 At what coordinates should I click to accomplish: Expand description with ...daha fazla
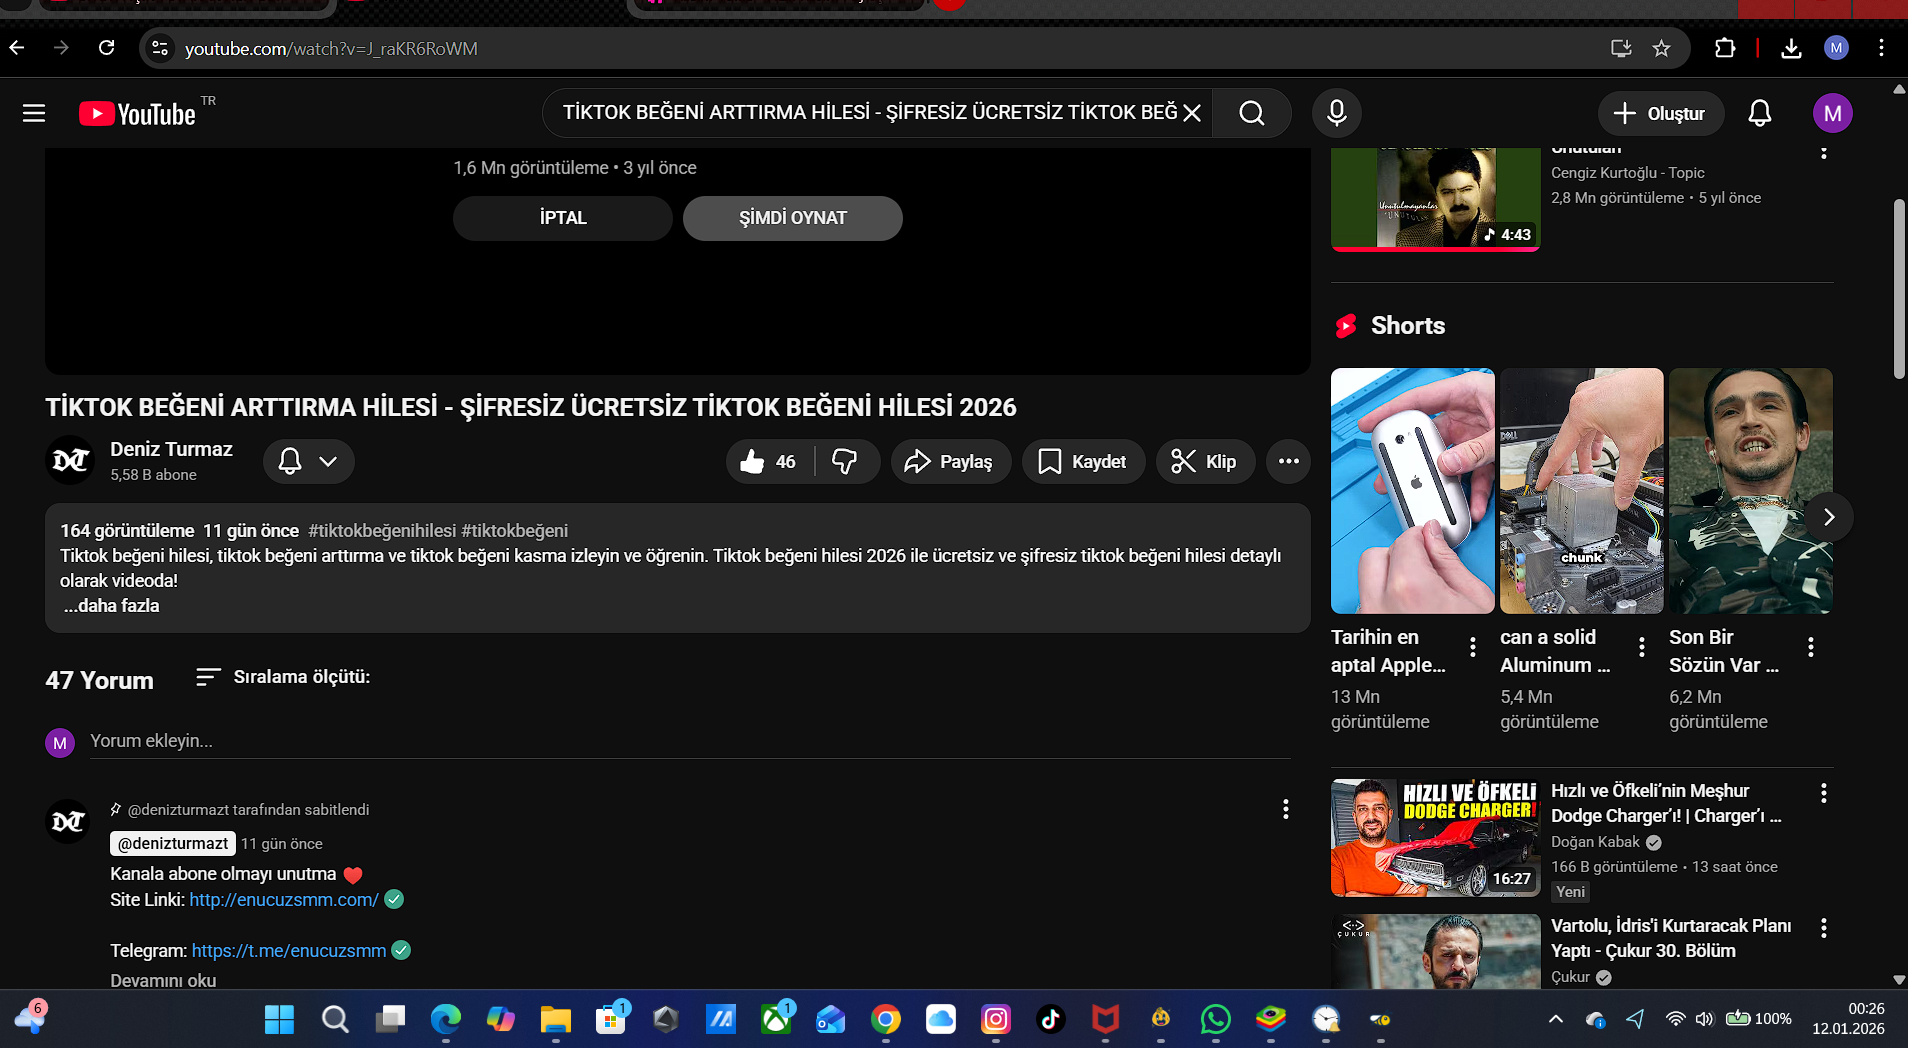112,605
